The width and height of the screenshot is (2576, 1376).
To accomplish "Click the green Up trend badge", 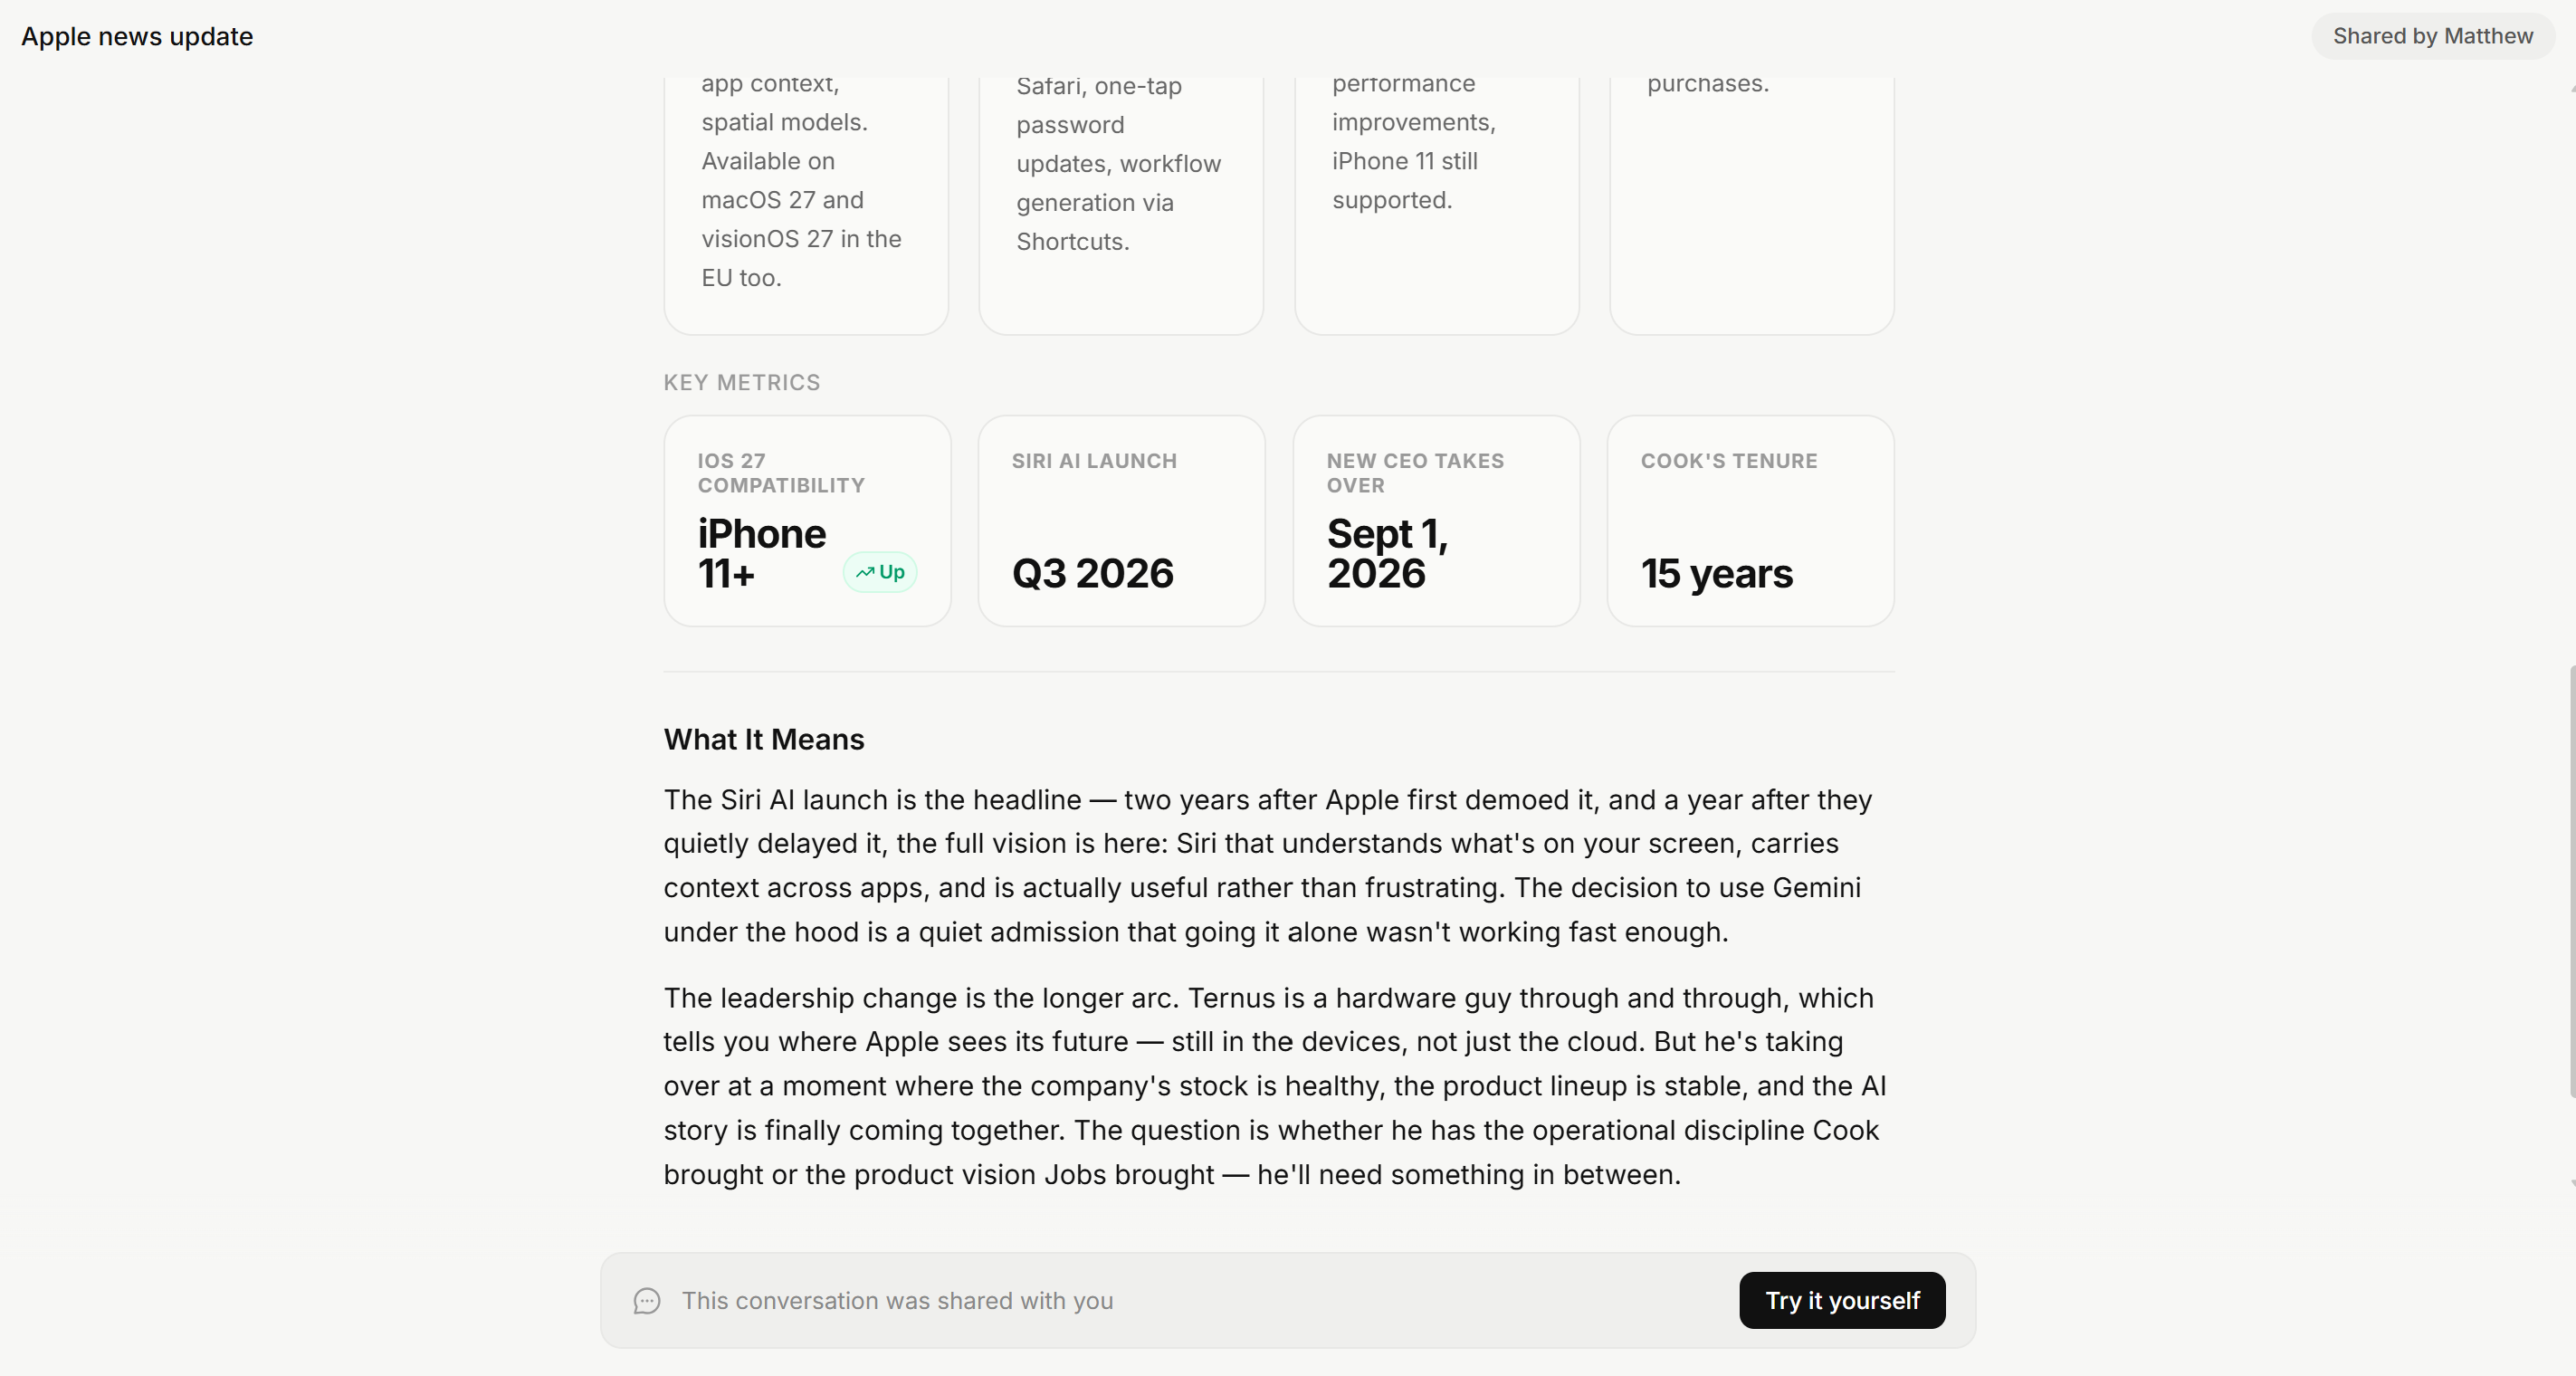I will pyautogui.click(x=880, y=572).
